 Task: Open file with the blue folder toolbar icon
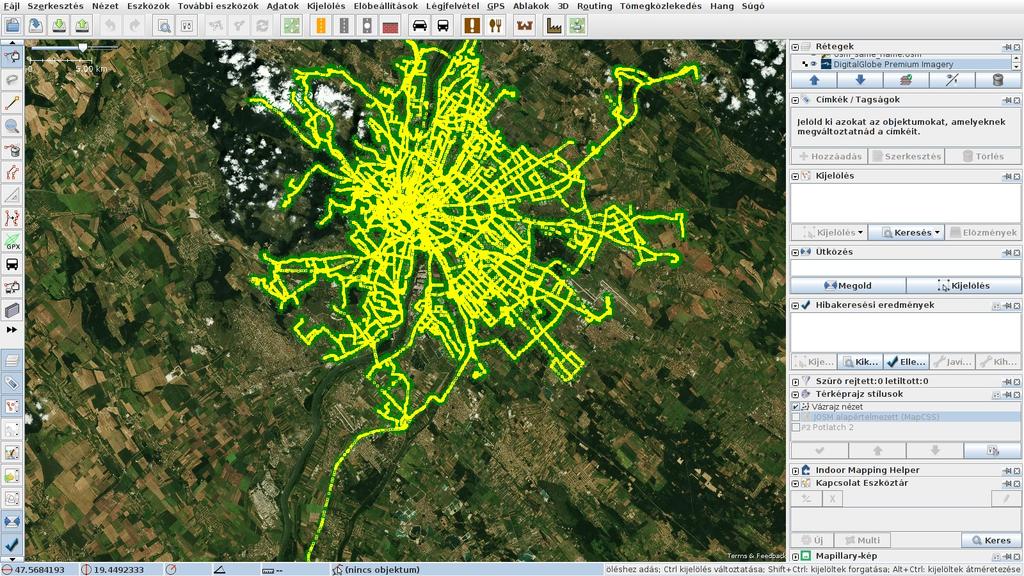pos(12,25)
